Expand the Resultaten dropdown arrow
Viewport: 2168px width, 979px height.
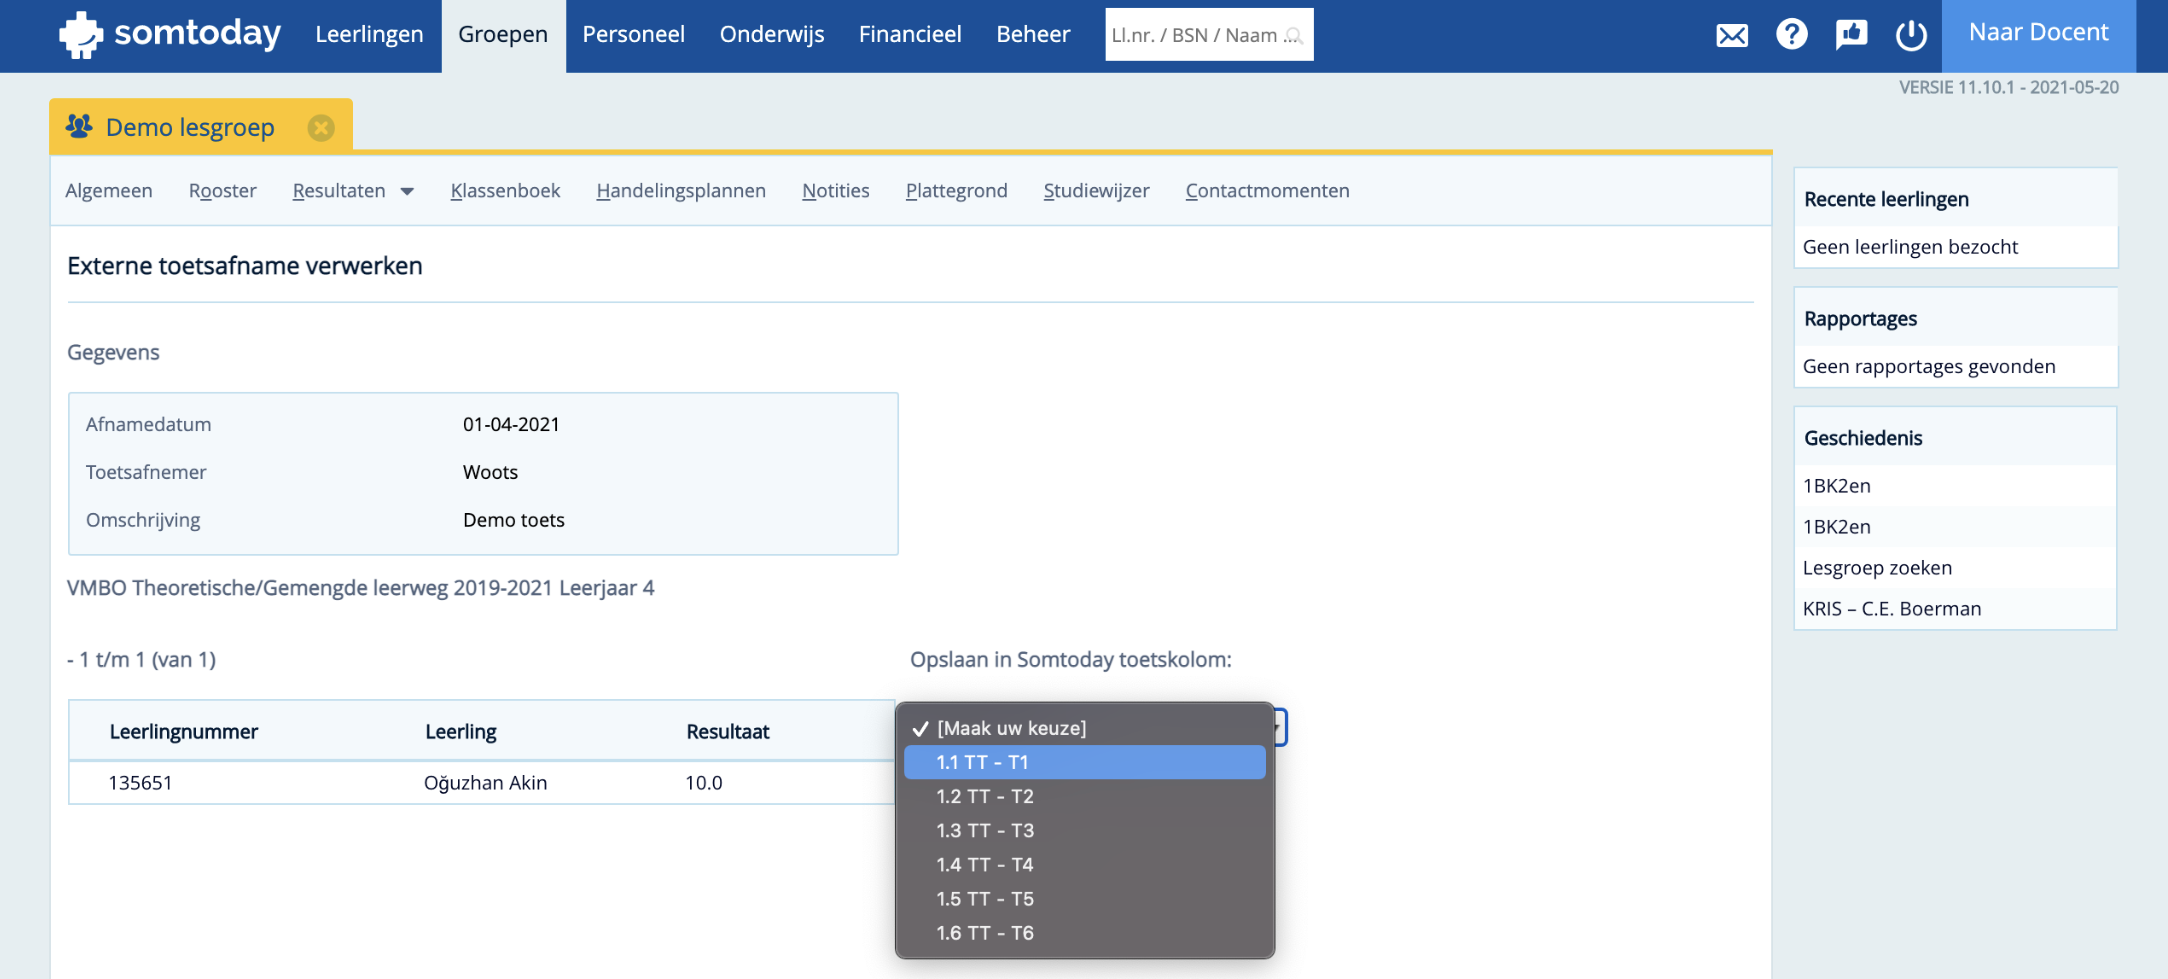407,191
